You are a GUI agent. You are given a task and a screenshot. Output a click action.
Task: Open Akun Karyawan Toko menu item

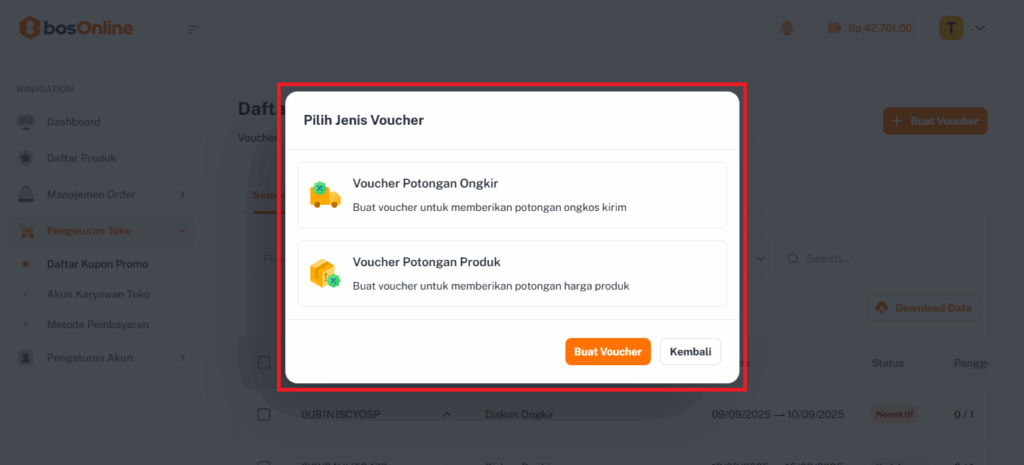(x=98, y=295)
